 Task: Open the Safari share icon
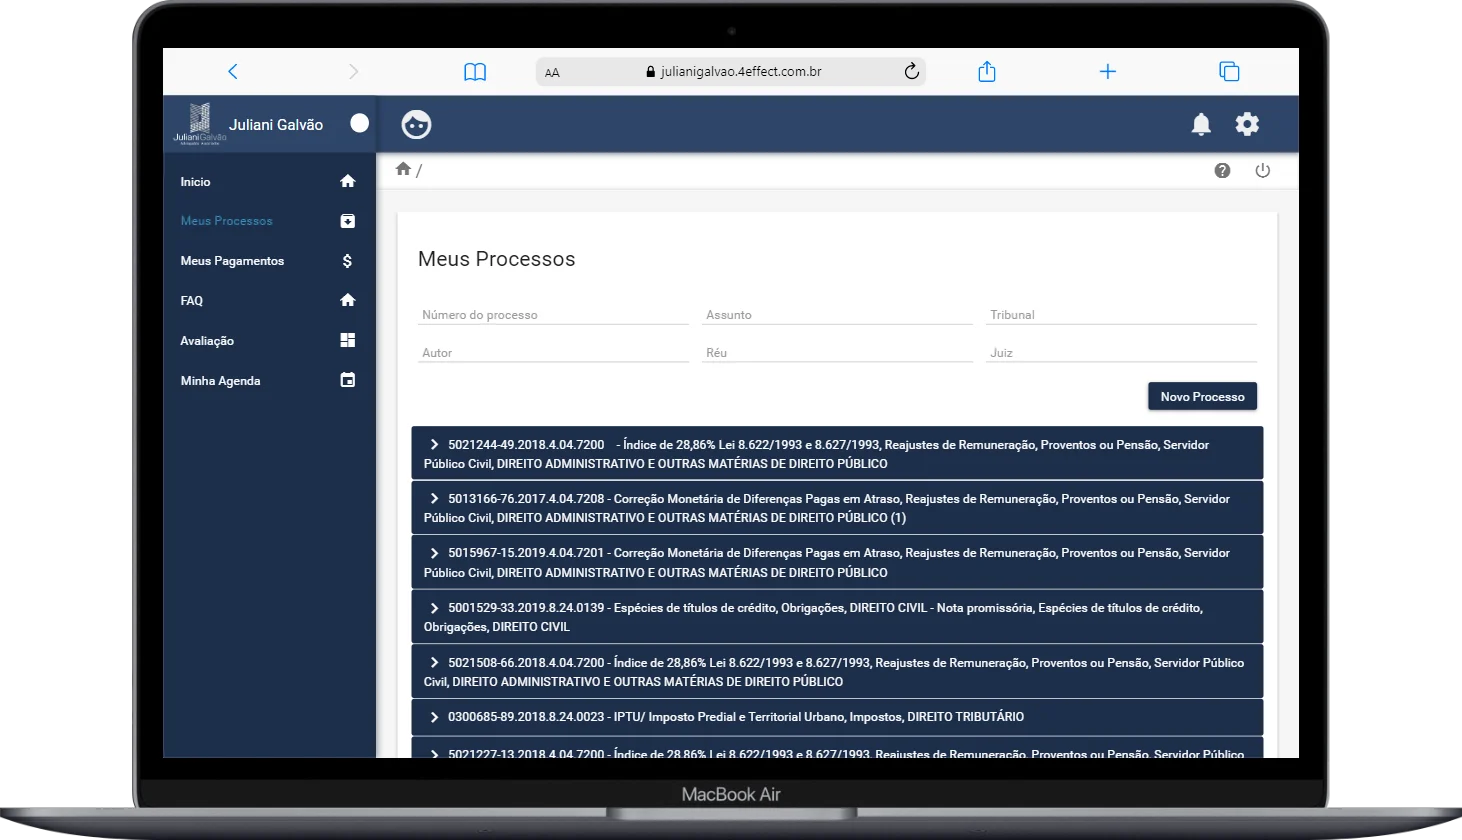tap(987, 71)
